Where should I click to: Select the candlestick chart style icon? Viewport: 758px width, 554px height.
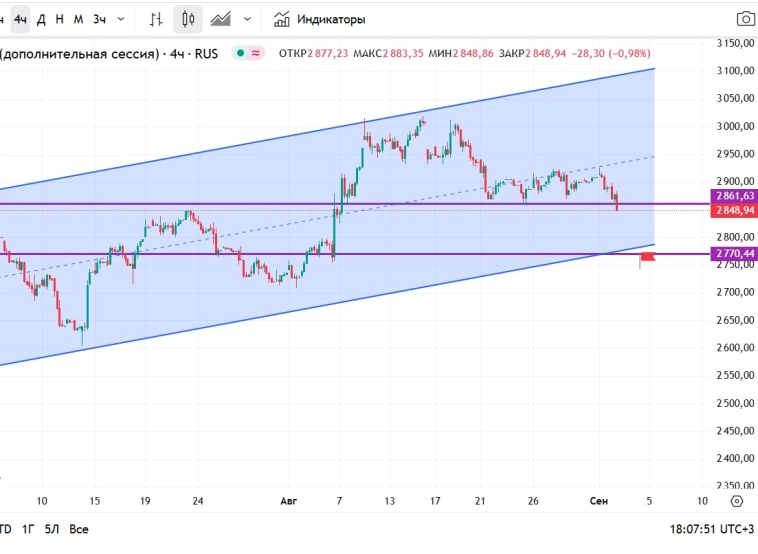187,19
